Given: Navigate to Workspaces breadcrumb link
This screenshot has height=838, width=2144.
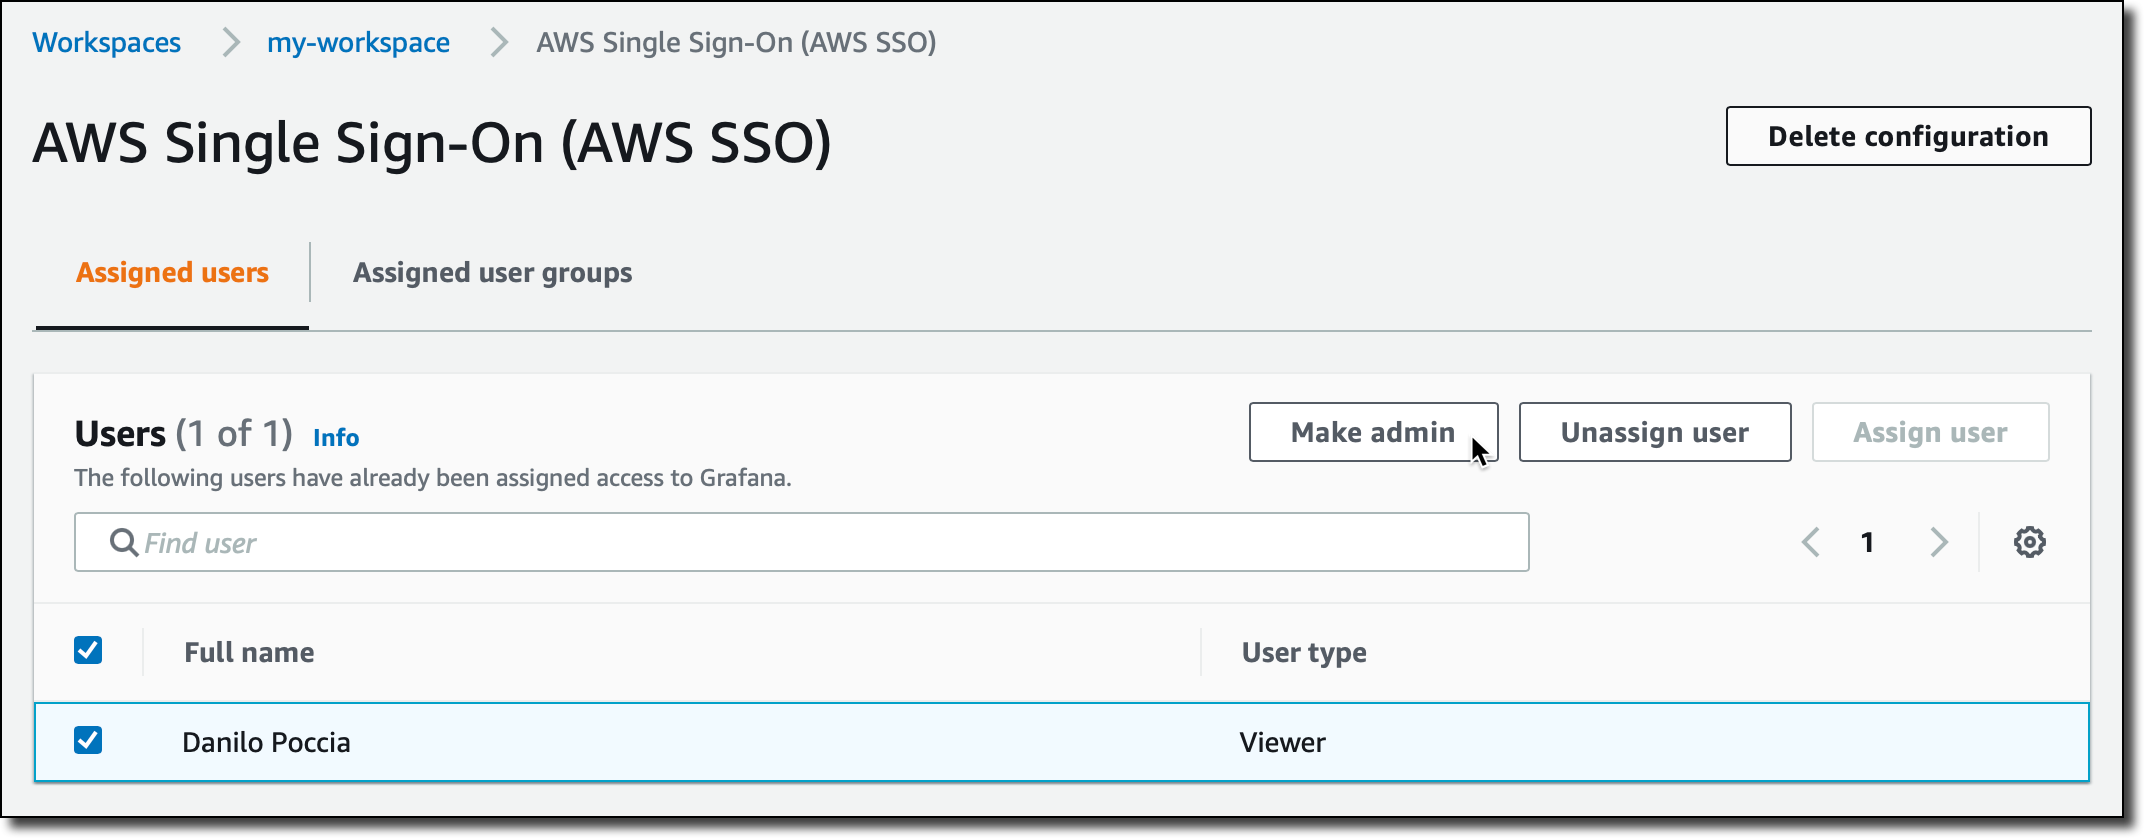Looking at the screenshot, I should [x=106, y=42].
